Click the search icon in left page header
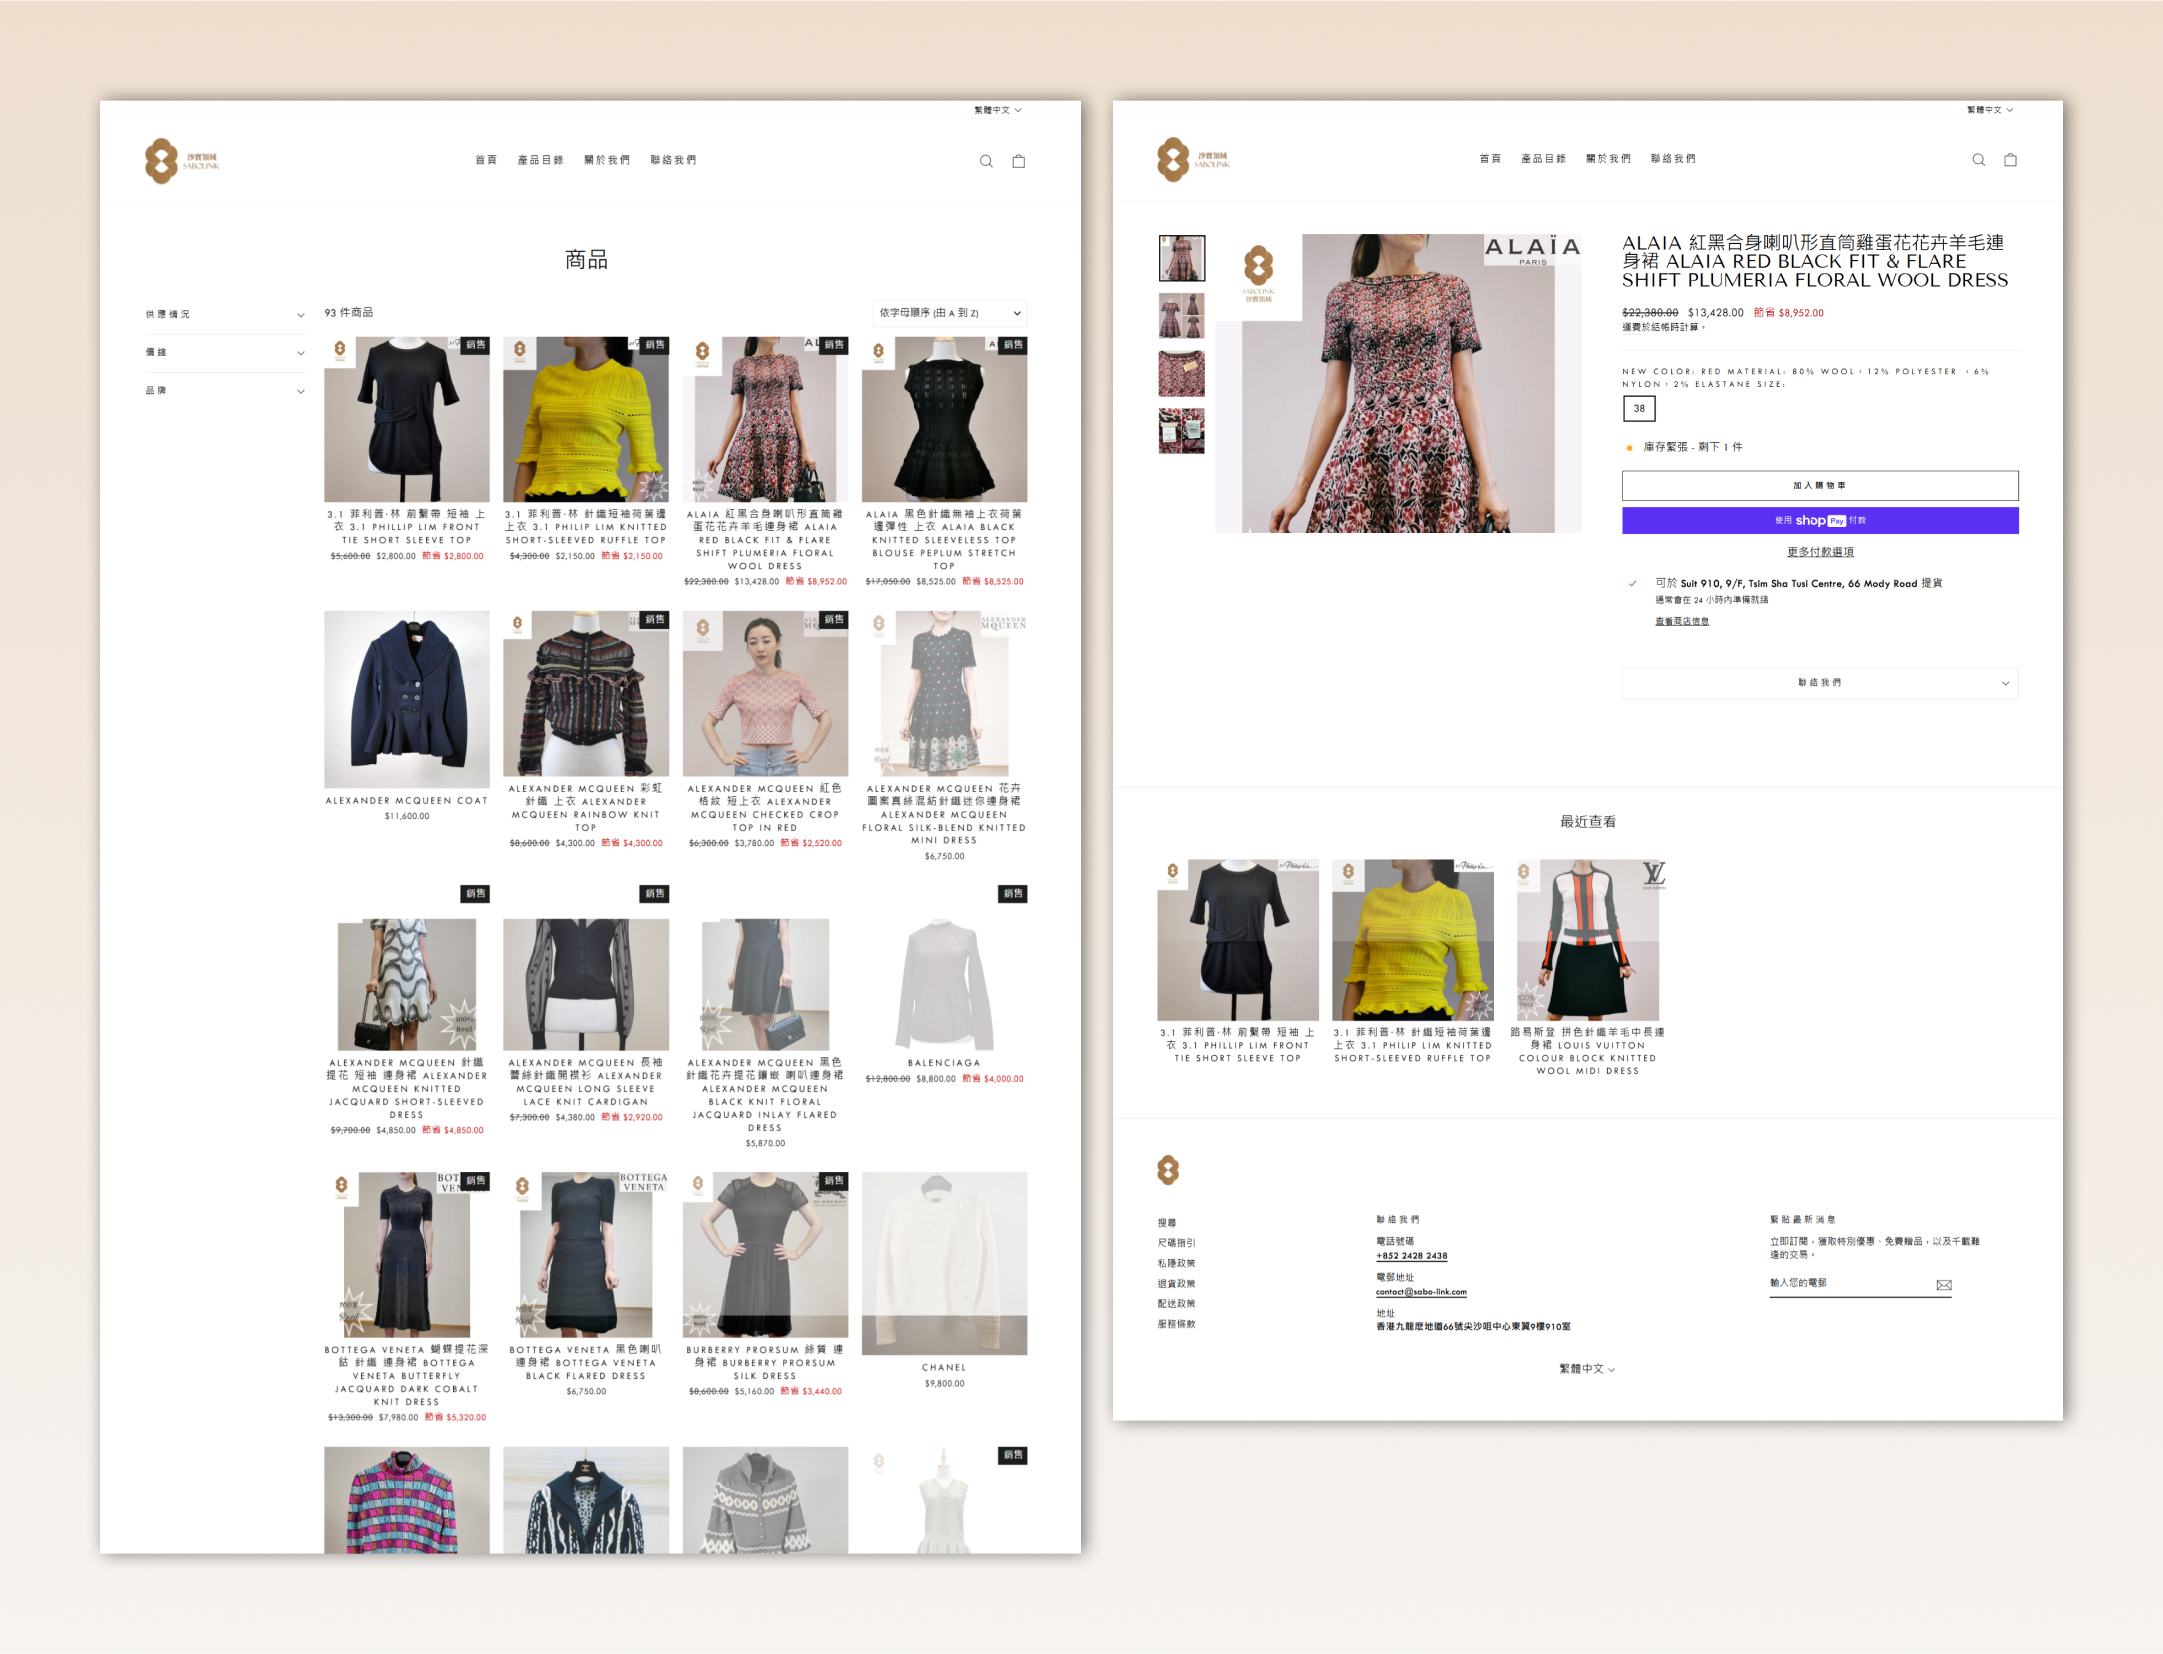2163x1654 pixels. (986, 161)
